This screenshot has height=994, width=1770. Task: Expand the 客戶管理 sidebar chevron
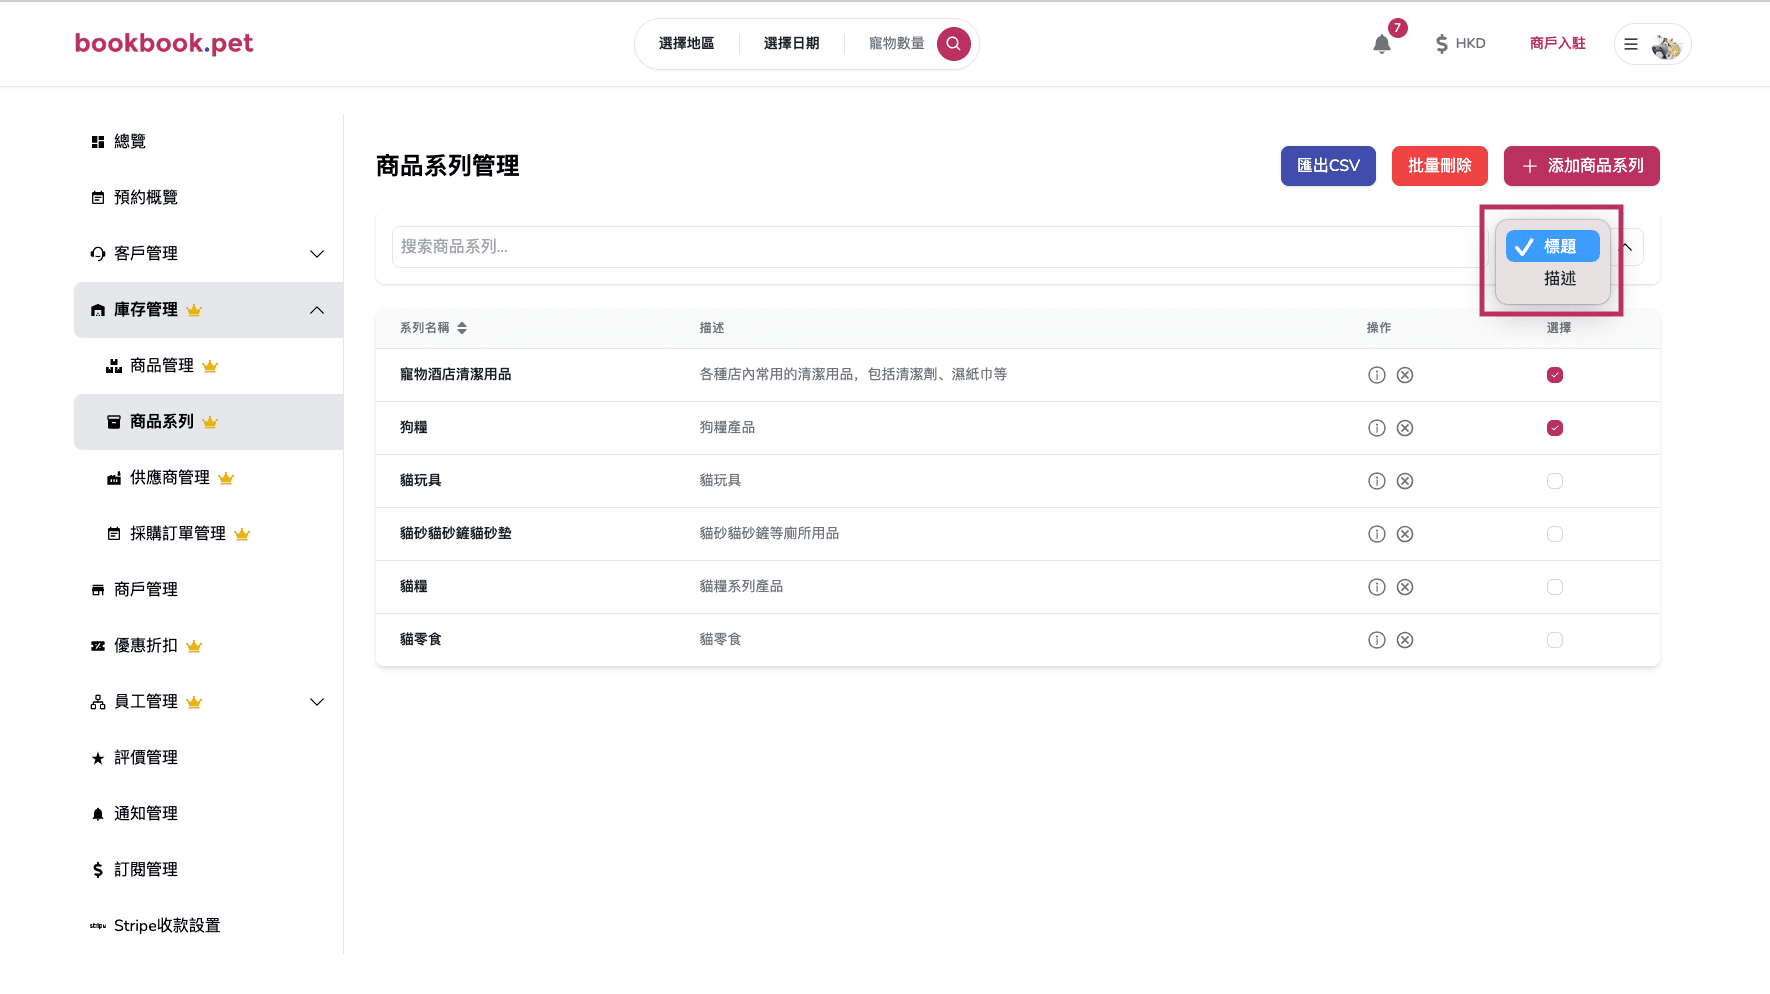click(x=317, y=254)
